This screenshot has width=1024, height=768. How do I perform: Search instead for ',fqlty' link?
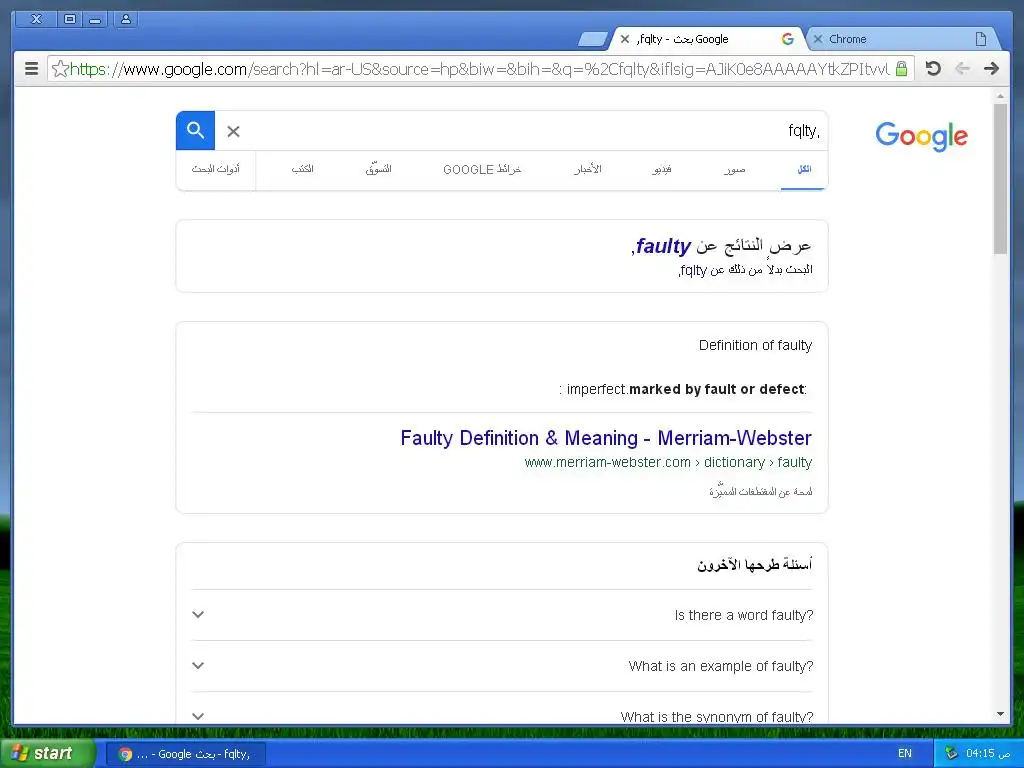(693, 270)
